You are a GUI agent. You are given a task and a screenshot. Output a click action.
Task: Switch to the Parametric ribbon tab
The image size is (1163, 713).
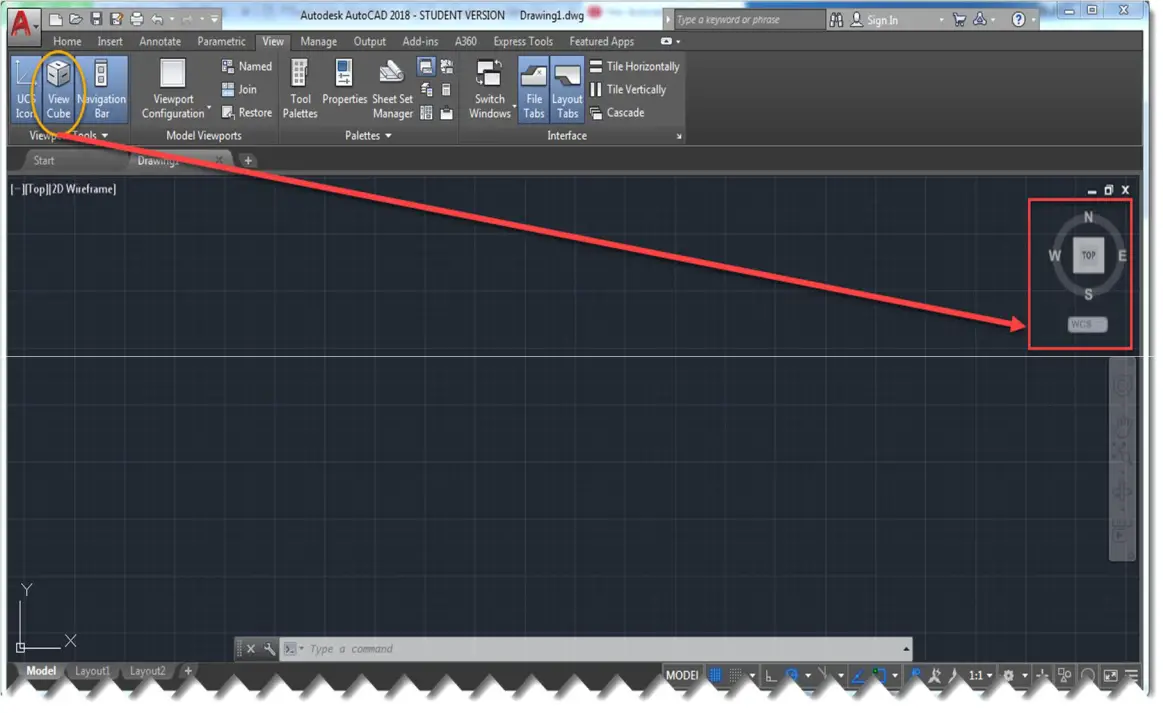[x=221, y=42]
